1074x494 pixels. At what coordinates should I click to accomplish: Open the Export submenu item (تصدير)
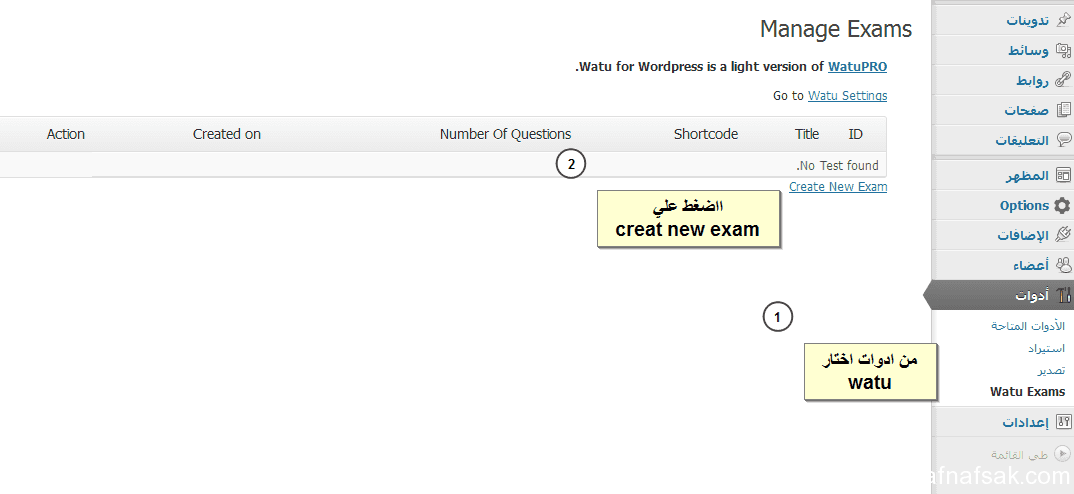(x=1050, y=370)
